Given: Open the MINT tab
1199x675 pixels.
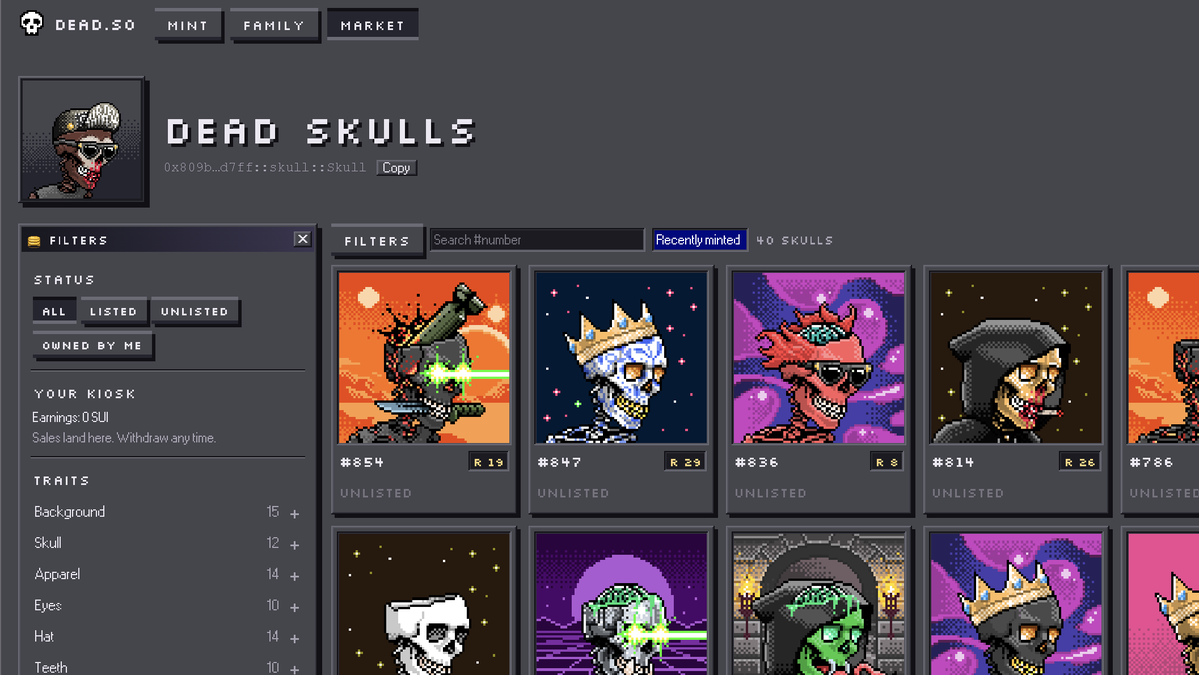Looking at the screenshot, I should click(x=188, y=25).
